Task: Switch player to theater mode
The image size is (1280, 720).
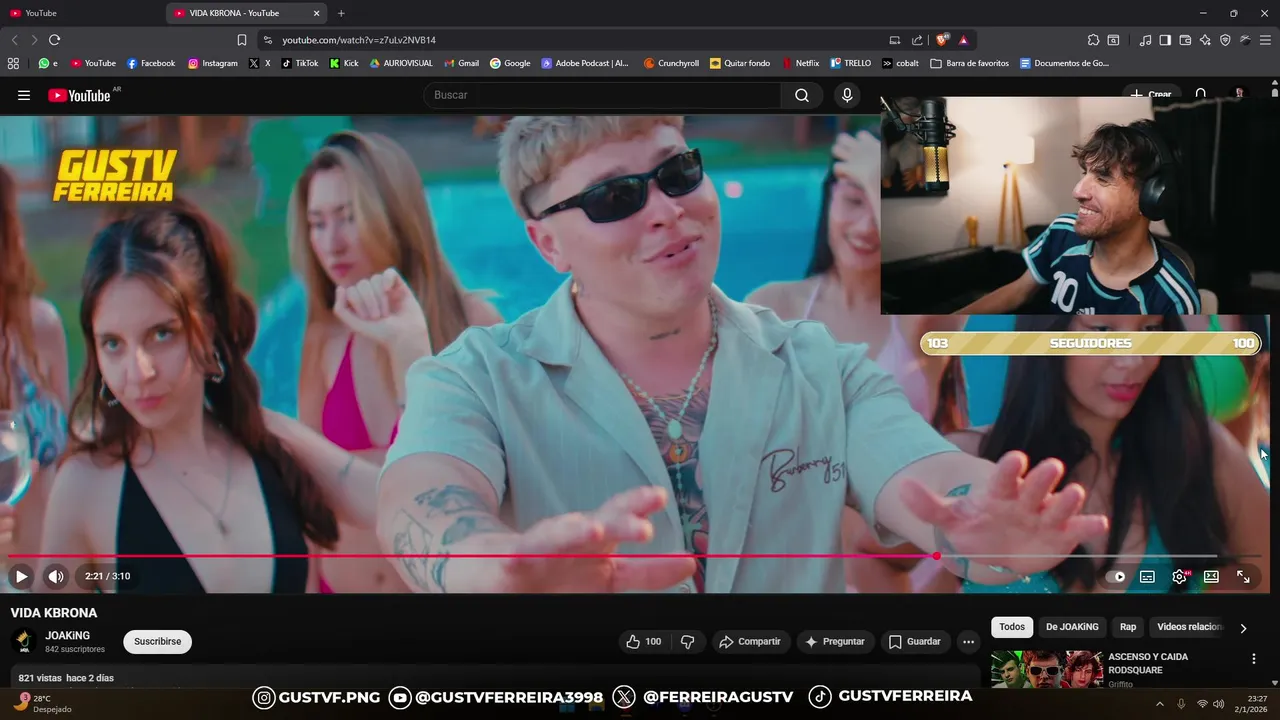Action: (1211, 576)
